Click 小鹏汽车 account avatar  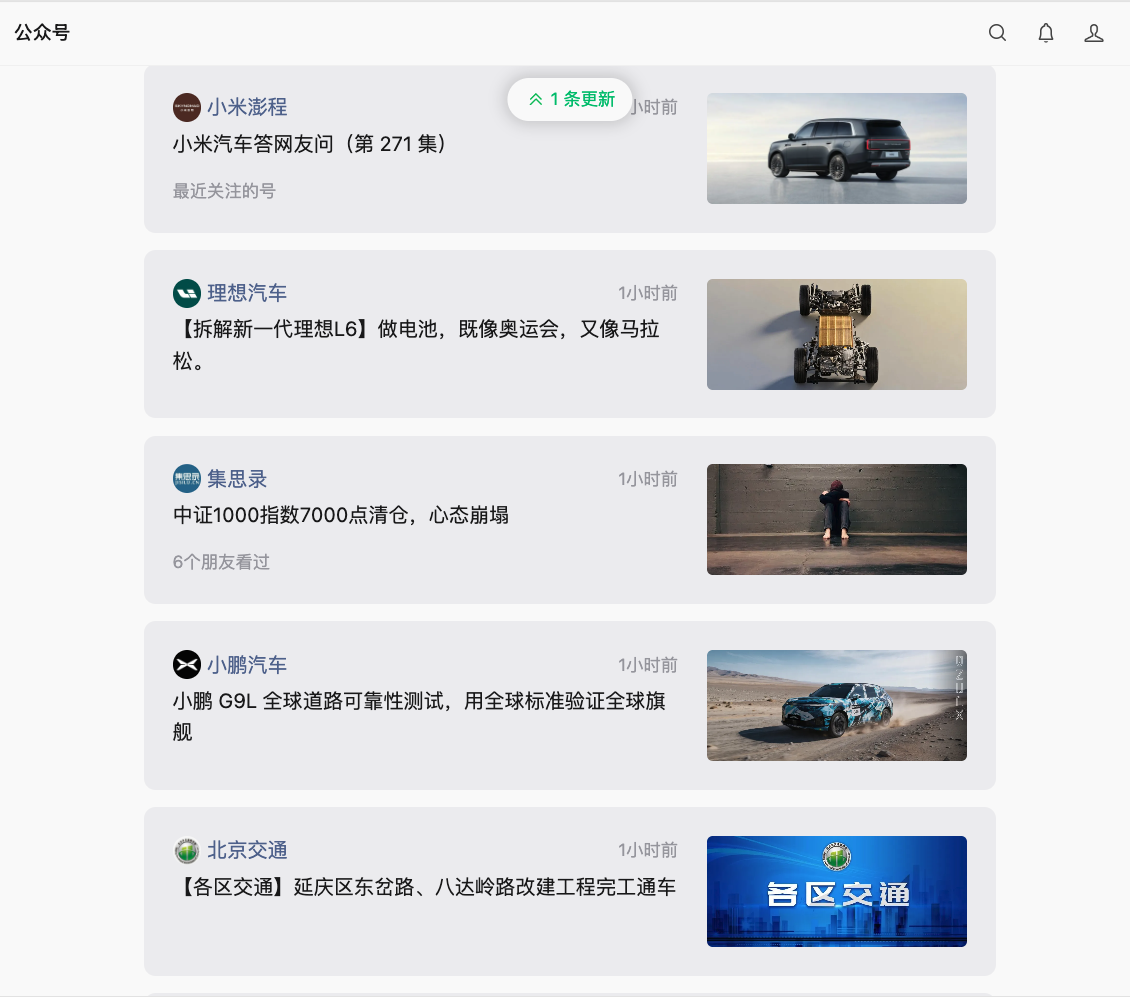(x=187, y=665)
